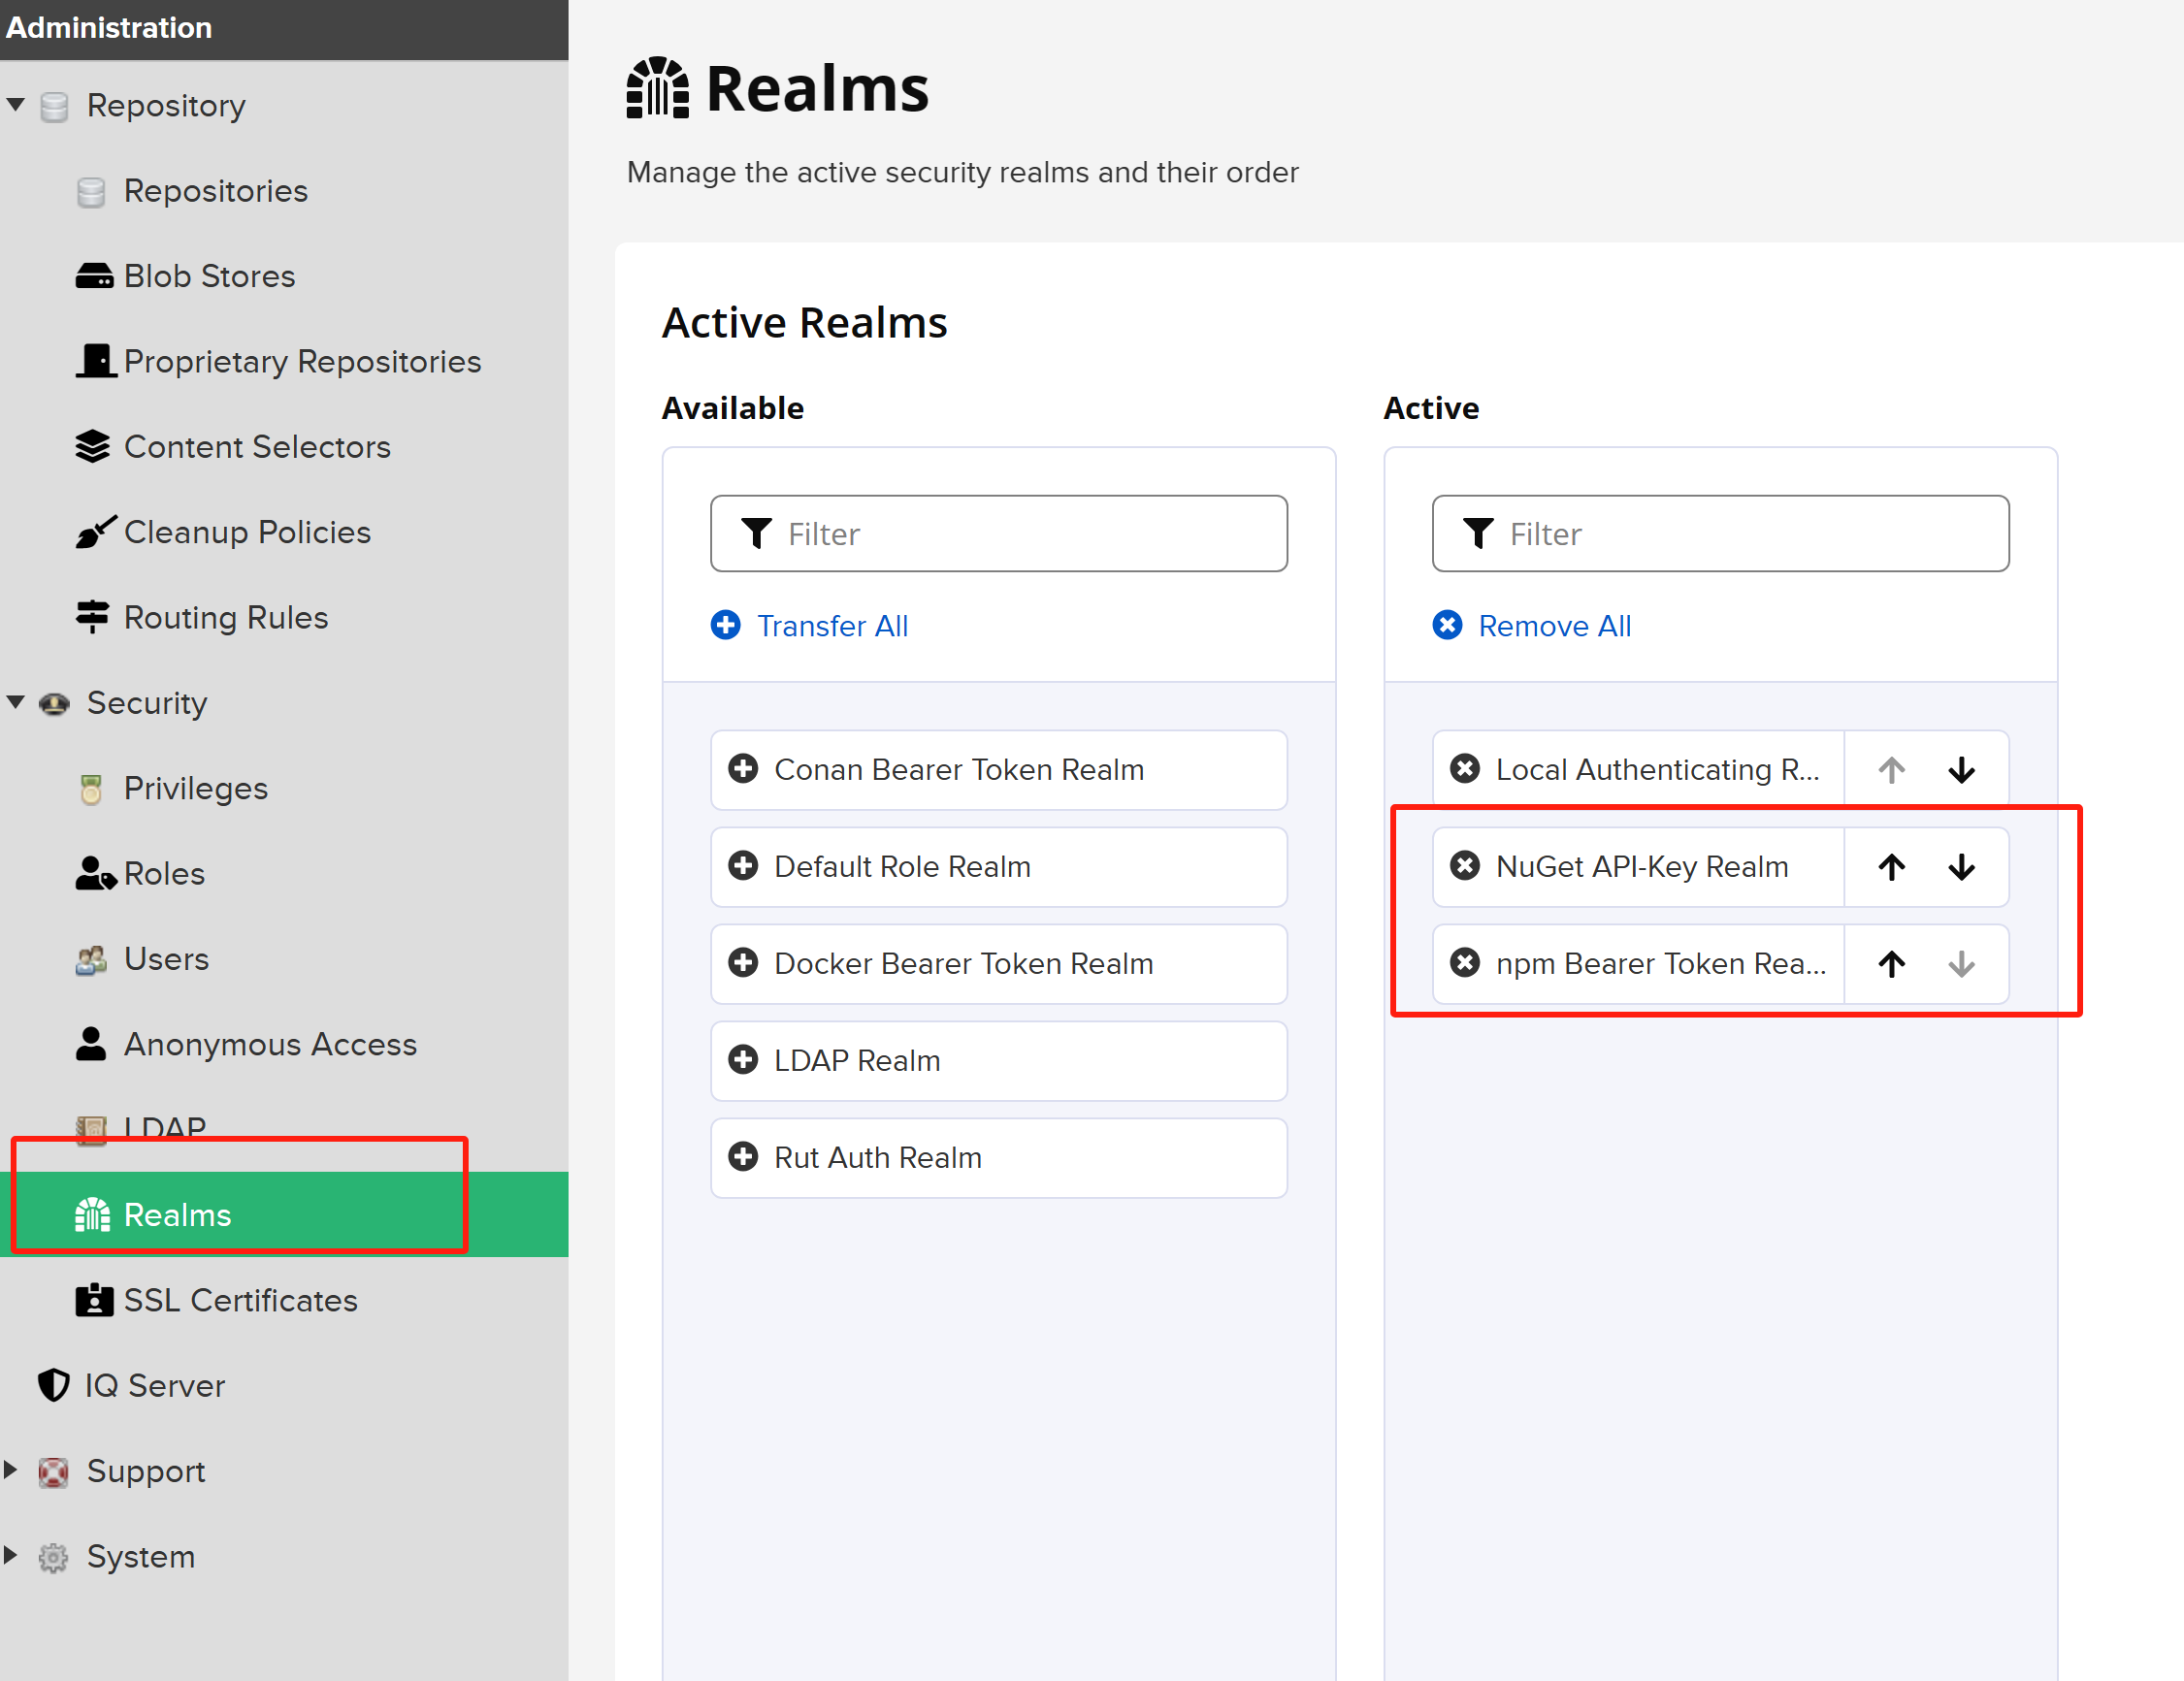This screenshot has height=1681, width=2184.
Task: Click Transfer All link
Action: (832, 626)
